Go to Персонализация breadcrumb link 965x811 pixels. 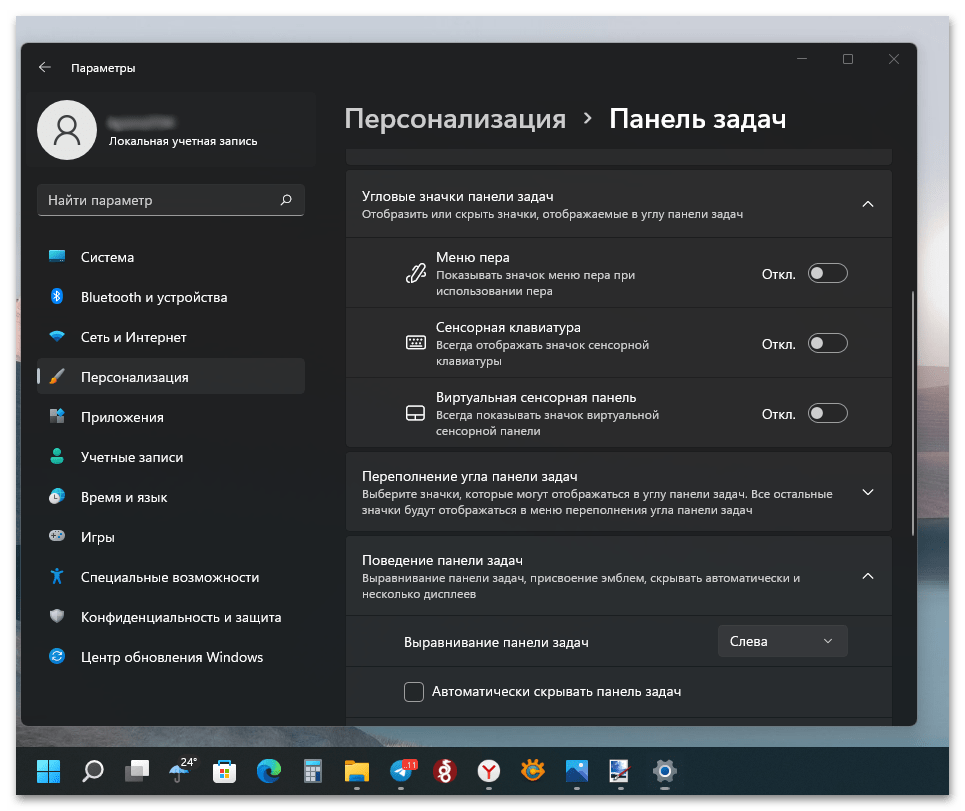(455, 119)
